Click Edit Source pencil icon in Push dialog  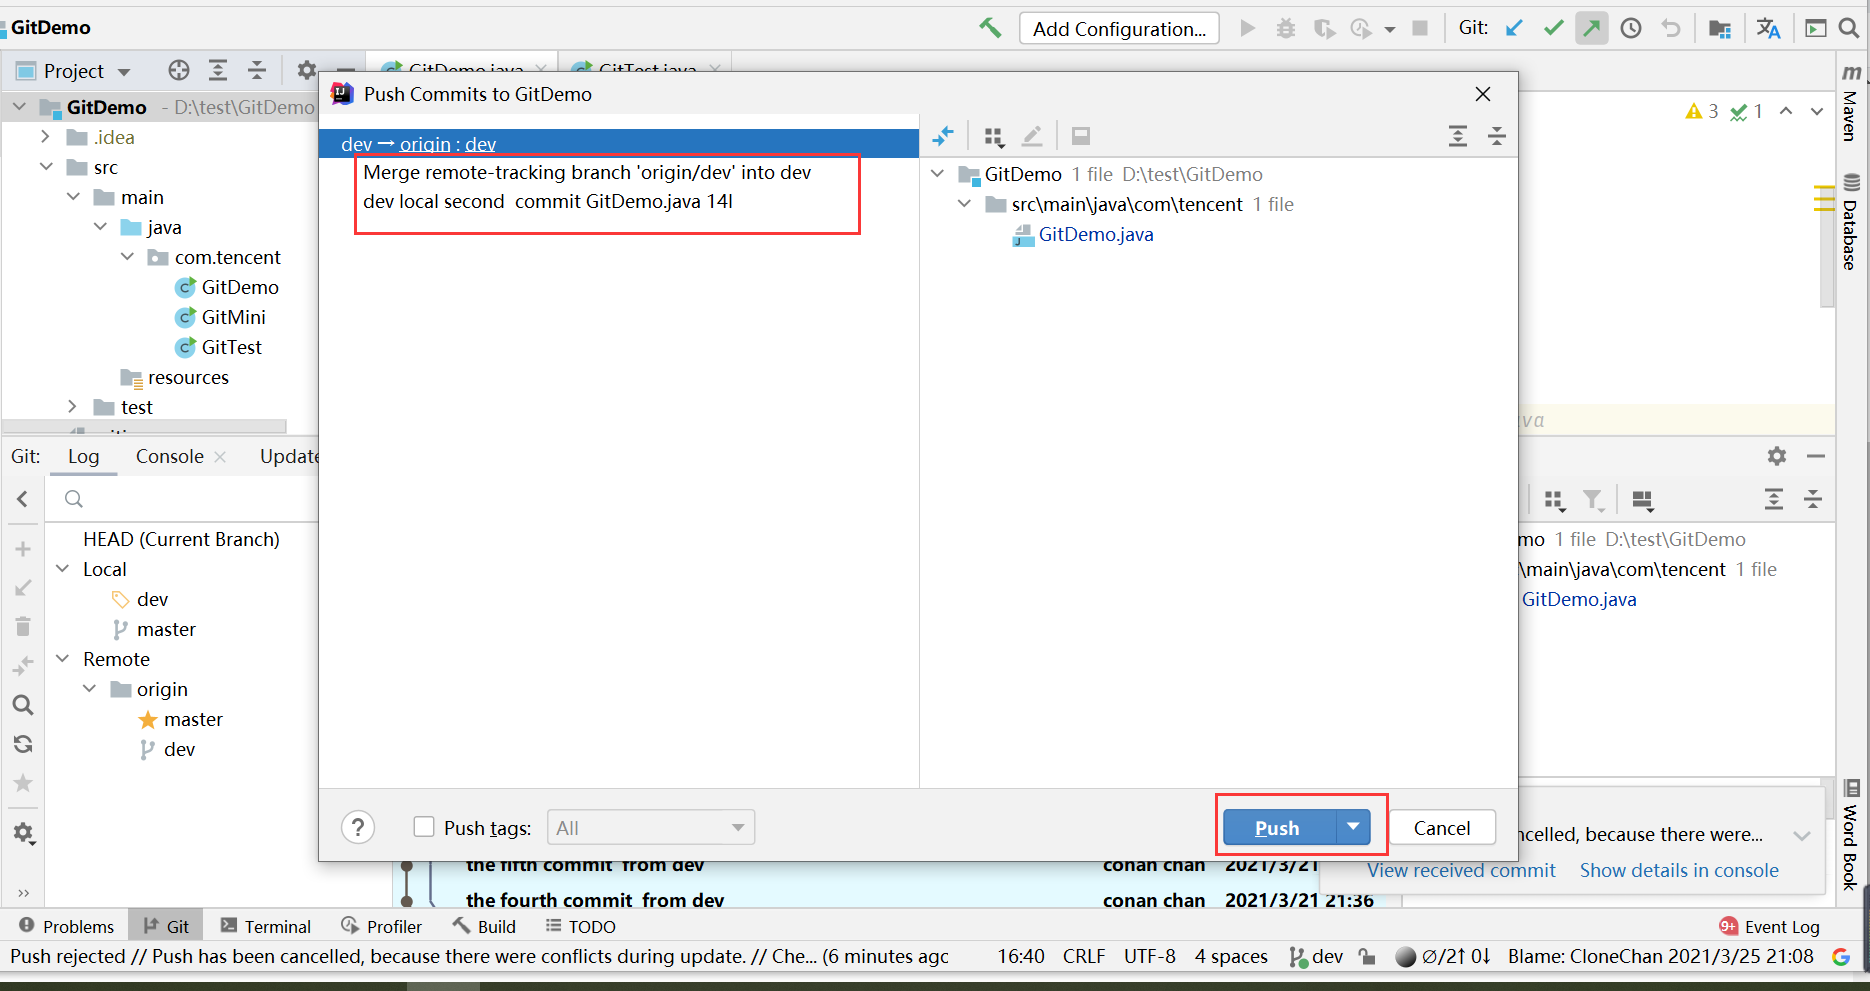pos(1033,135)
